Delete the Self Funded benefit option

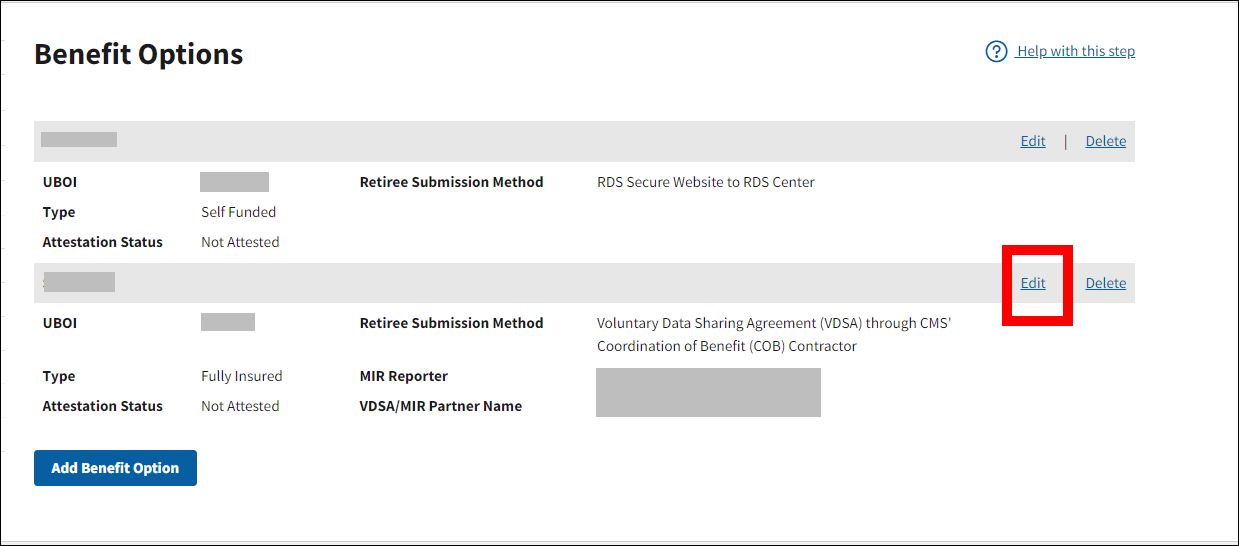(1105, 141)
